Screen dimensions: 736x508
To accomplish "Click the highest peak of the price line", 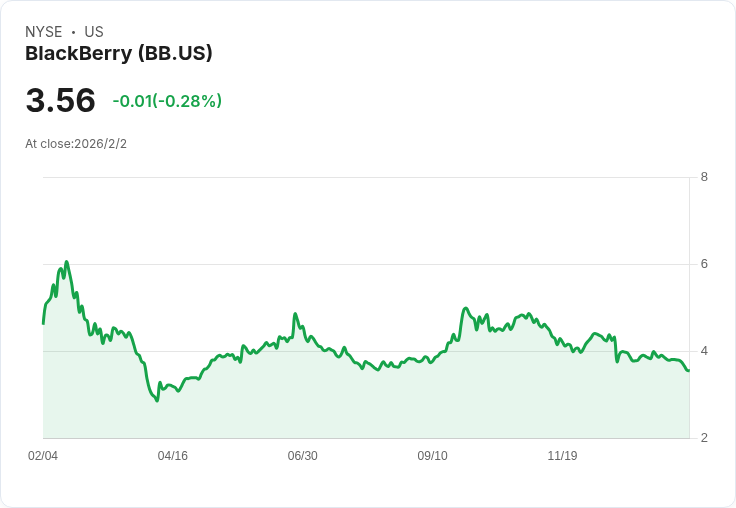I will [66, 262].
